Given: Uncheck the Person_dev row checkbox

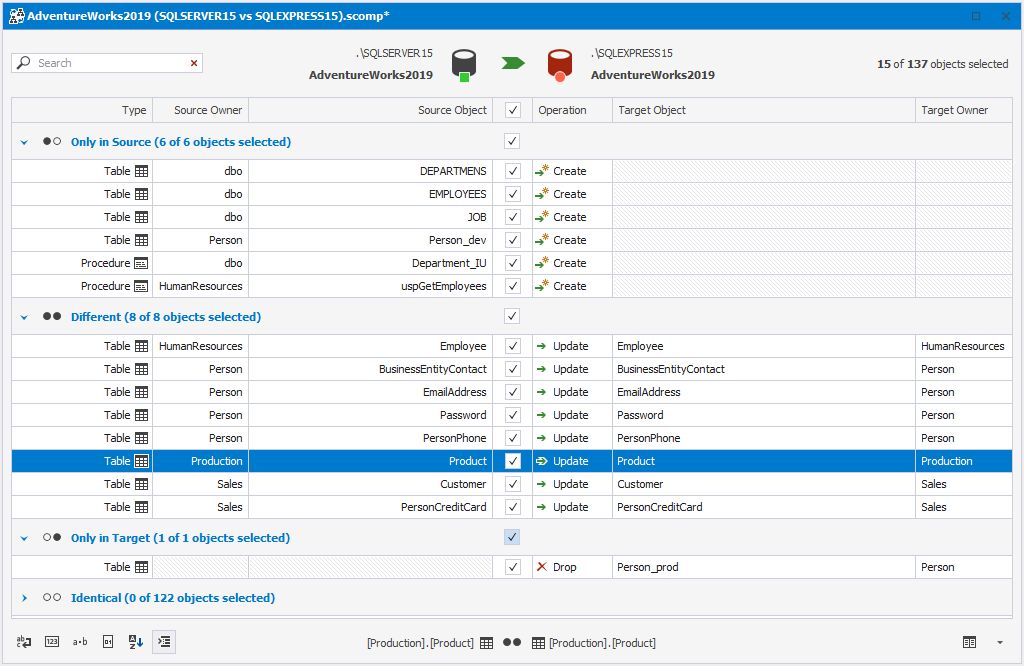Looking at the screenshot, I should 513,240.
